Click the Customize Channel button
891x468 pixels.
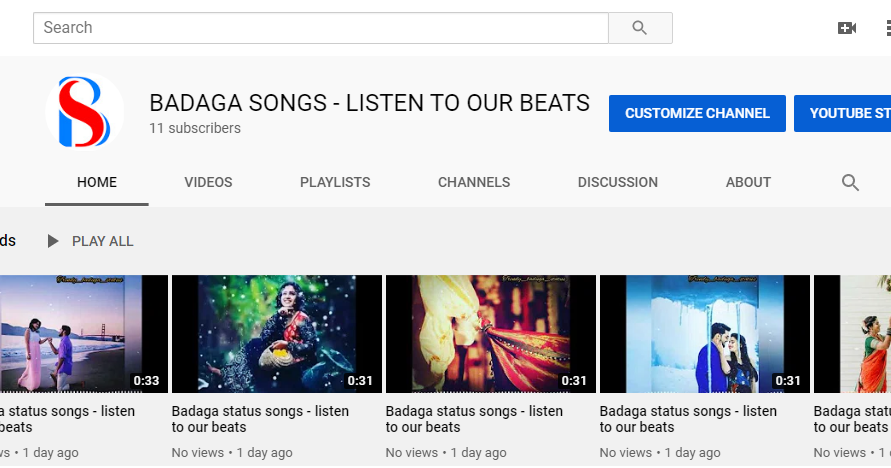click(697, 114)
